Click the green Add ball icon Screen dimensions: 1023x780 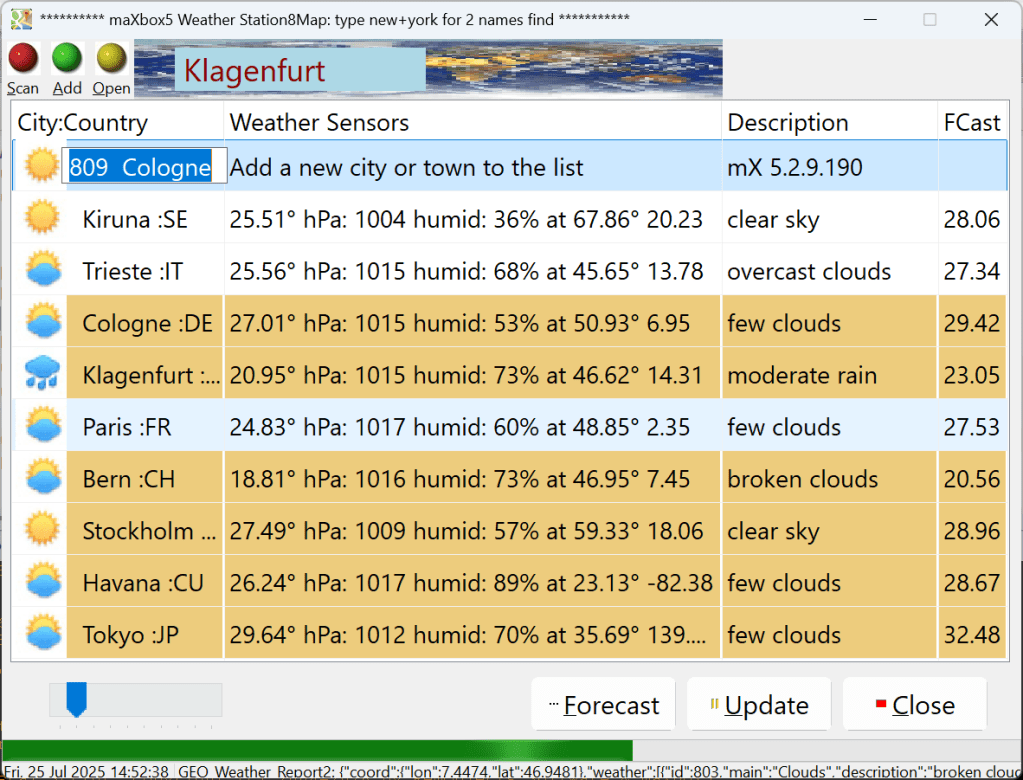(67, 58)
